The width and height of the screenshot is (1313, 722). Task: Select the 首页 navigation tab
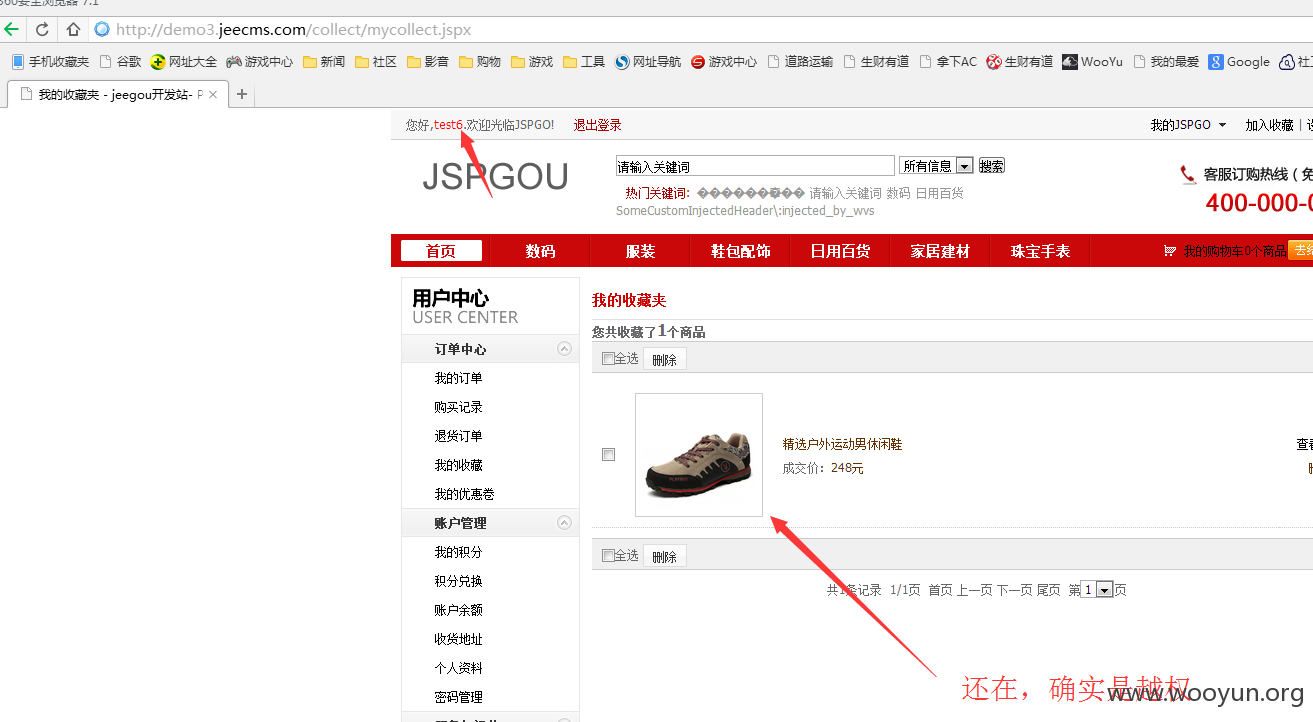(x=441, y=251)
